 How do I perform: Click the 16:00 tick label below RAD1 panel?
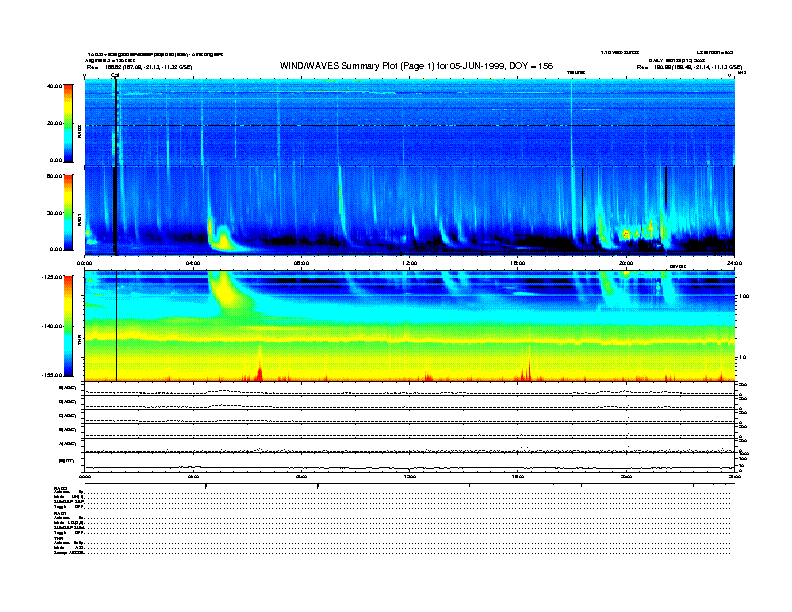518,263
